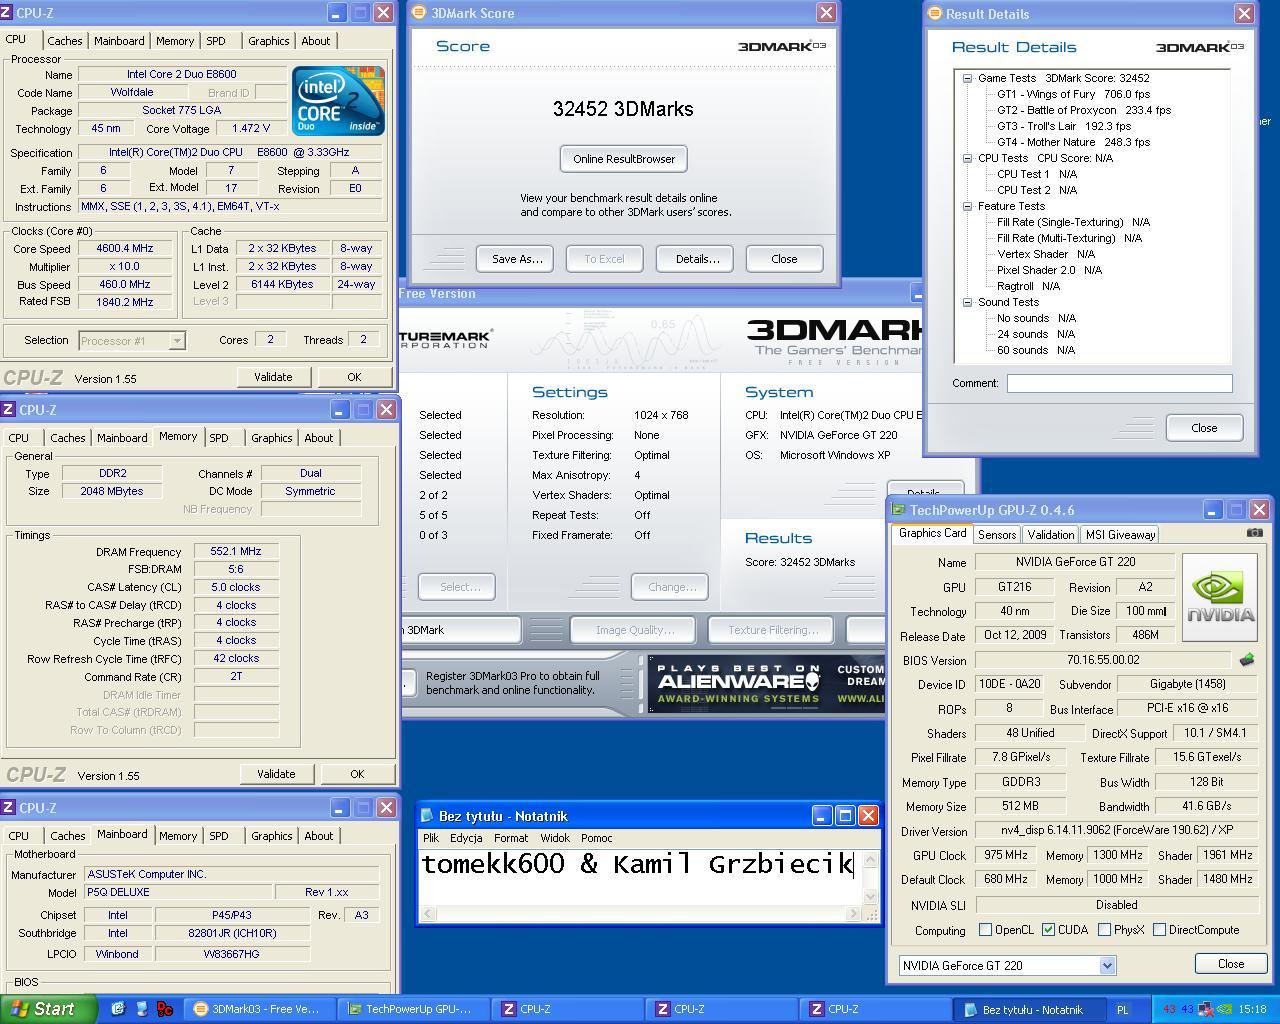Screen dimensions: 1280x1024
Task: Select GT2 - Battle of Proxycon result row
Action: (1083, 110)
